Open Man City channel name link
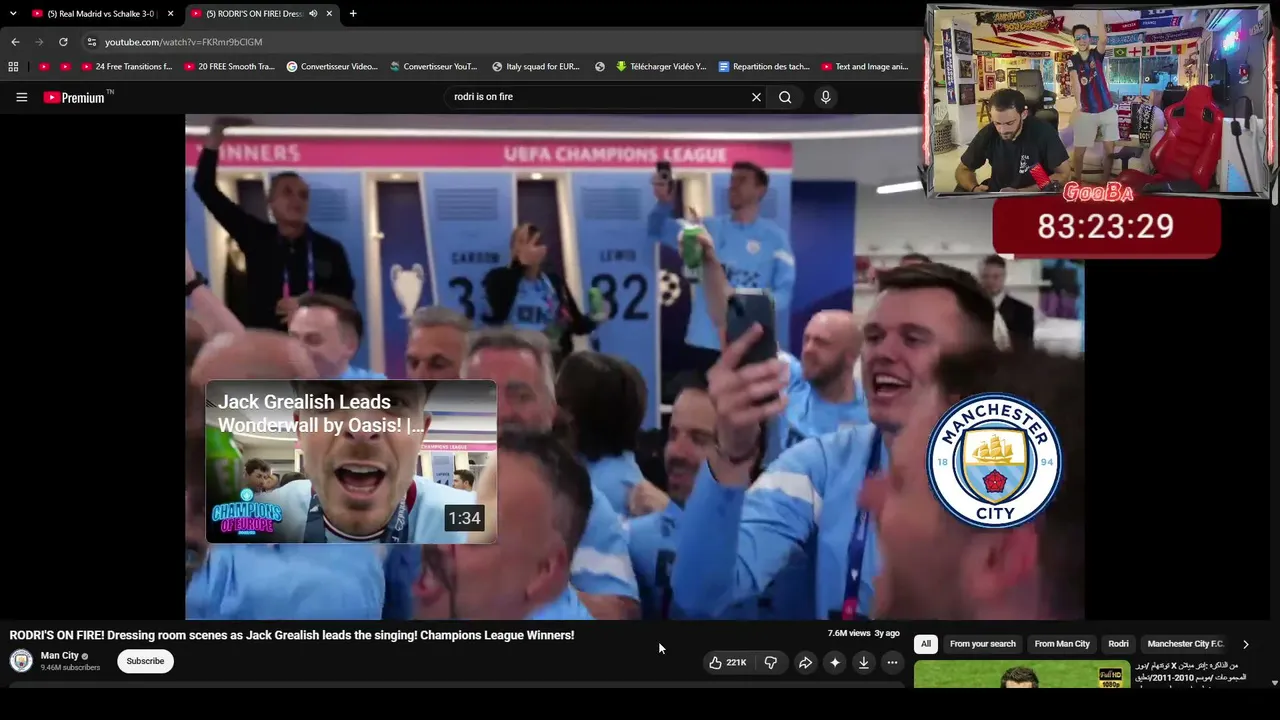 tap(60, 656)
